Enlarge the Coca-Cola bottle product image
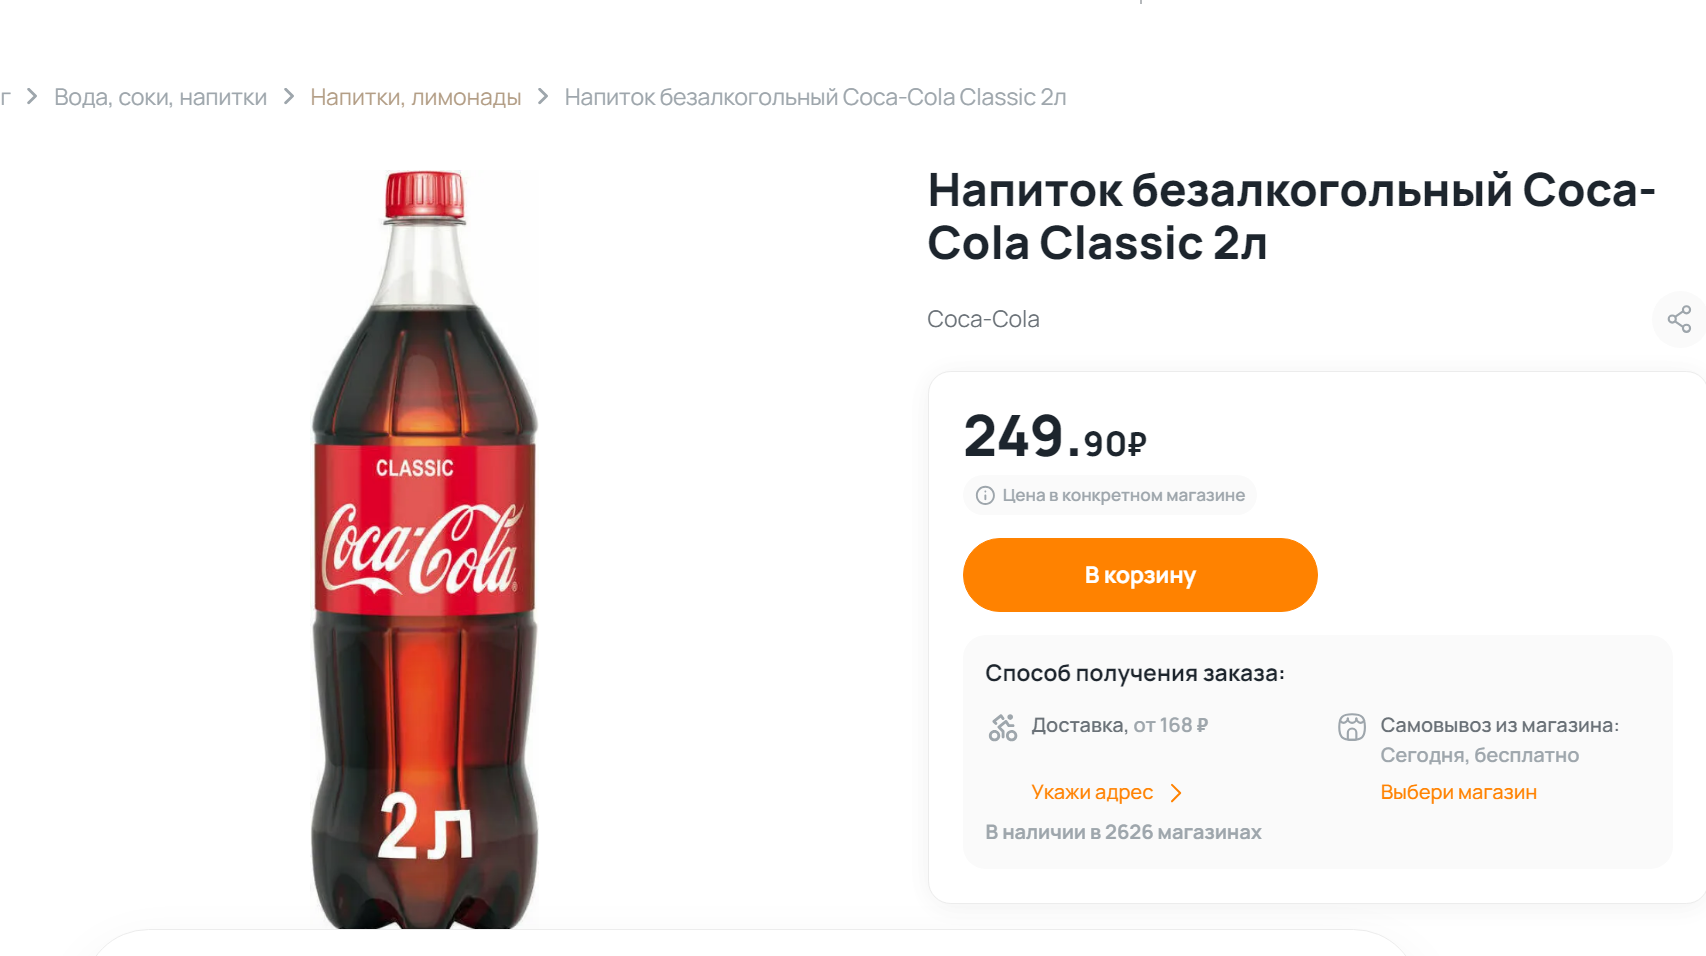 [425, 548]
